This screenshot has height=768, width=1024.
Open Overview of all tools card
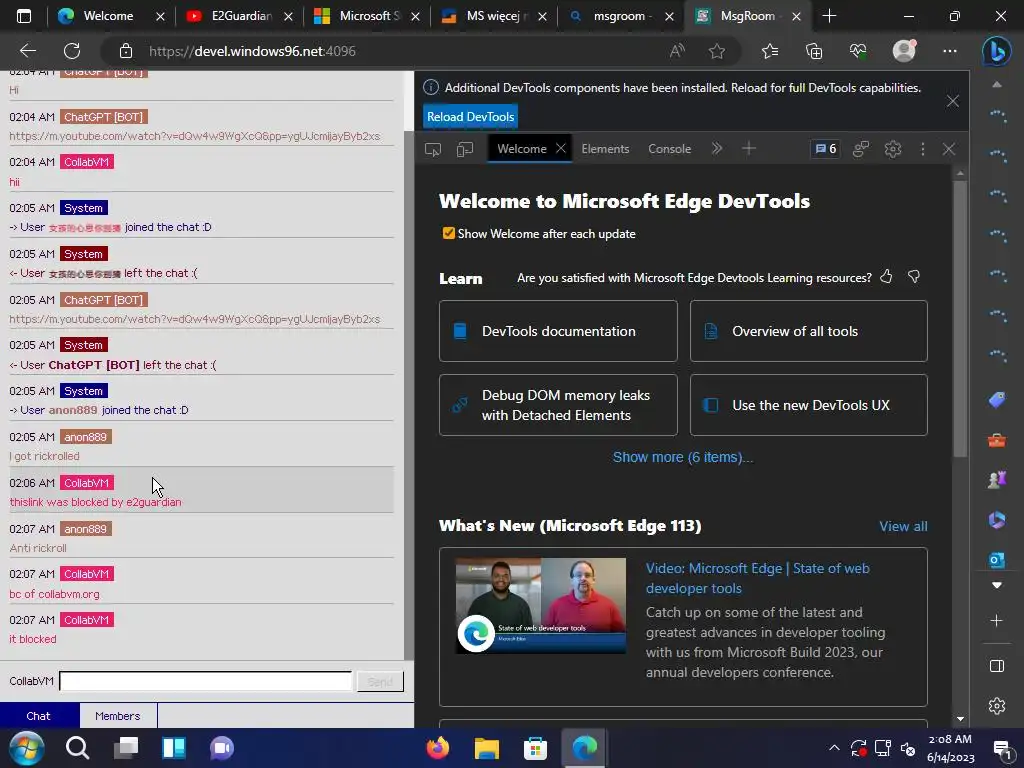tap(808, 331)
